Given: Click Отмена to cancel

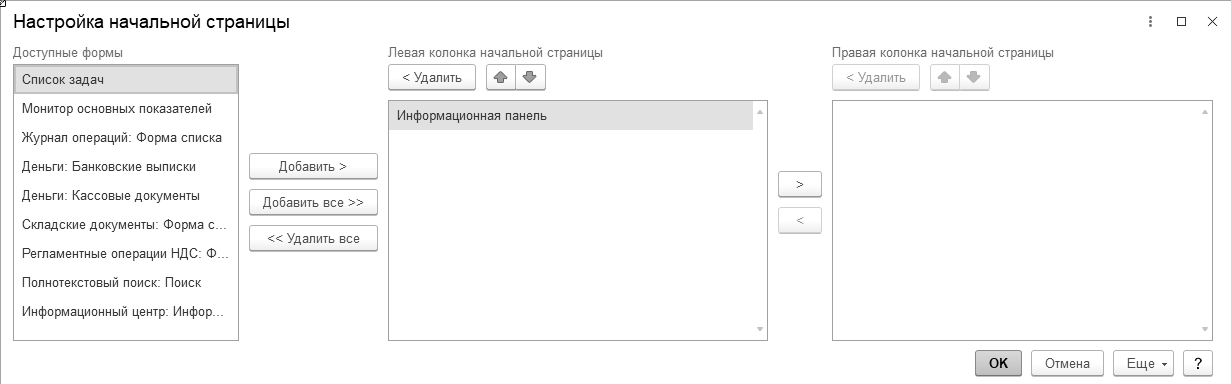Looking at the screenshot, I should click(1067, 363).
